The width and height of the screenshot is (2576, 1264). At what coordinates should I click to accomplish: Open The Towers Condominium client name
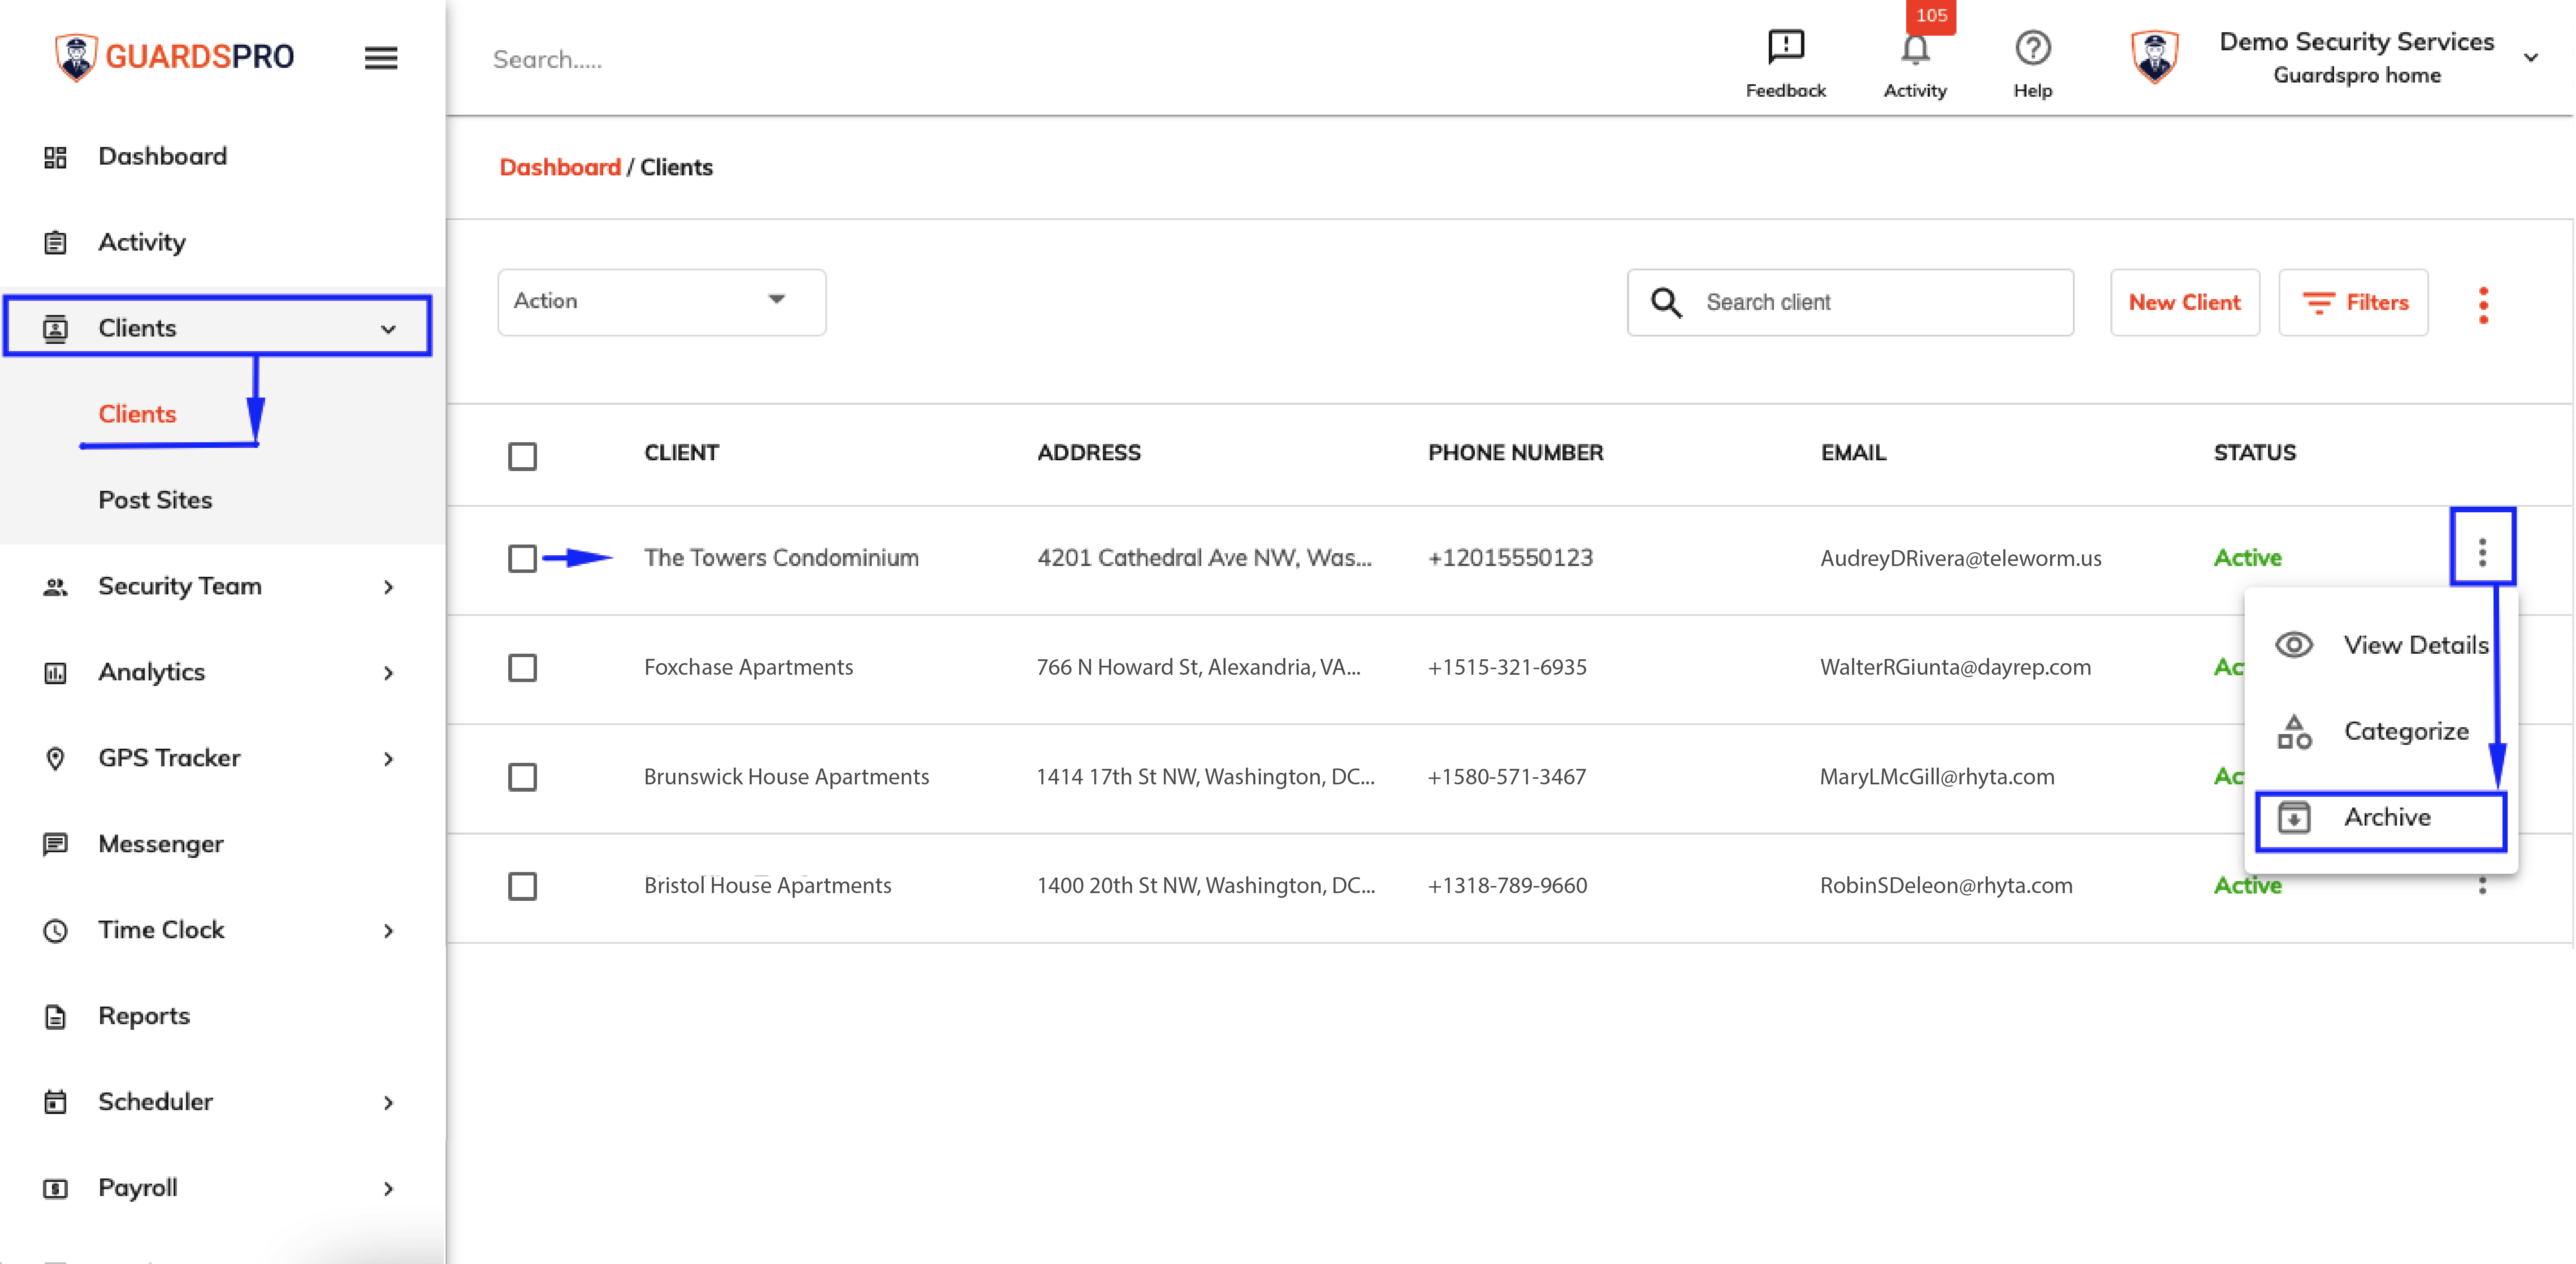[x=781, y=558]
